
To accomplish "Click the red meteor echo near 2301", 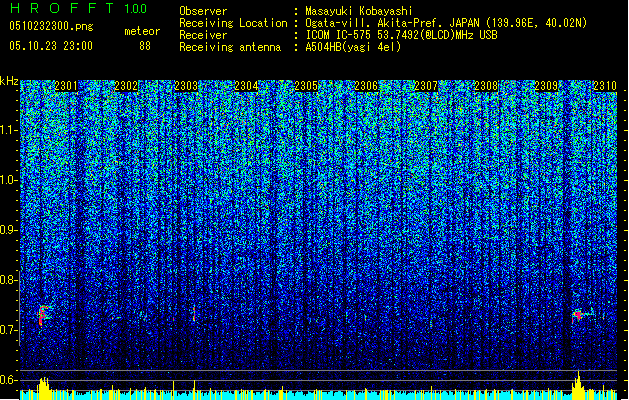I will coord(43,315).
